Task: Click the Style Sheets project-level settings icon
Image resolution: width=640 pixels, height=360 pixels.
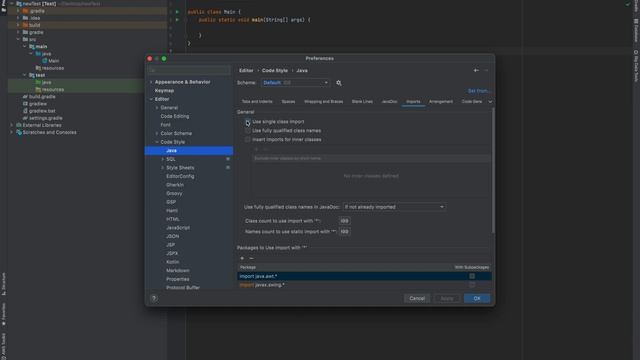Action: tap(228, 168)
